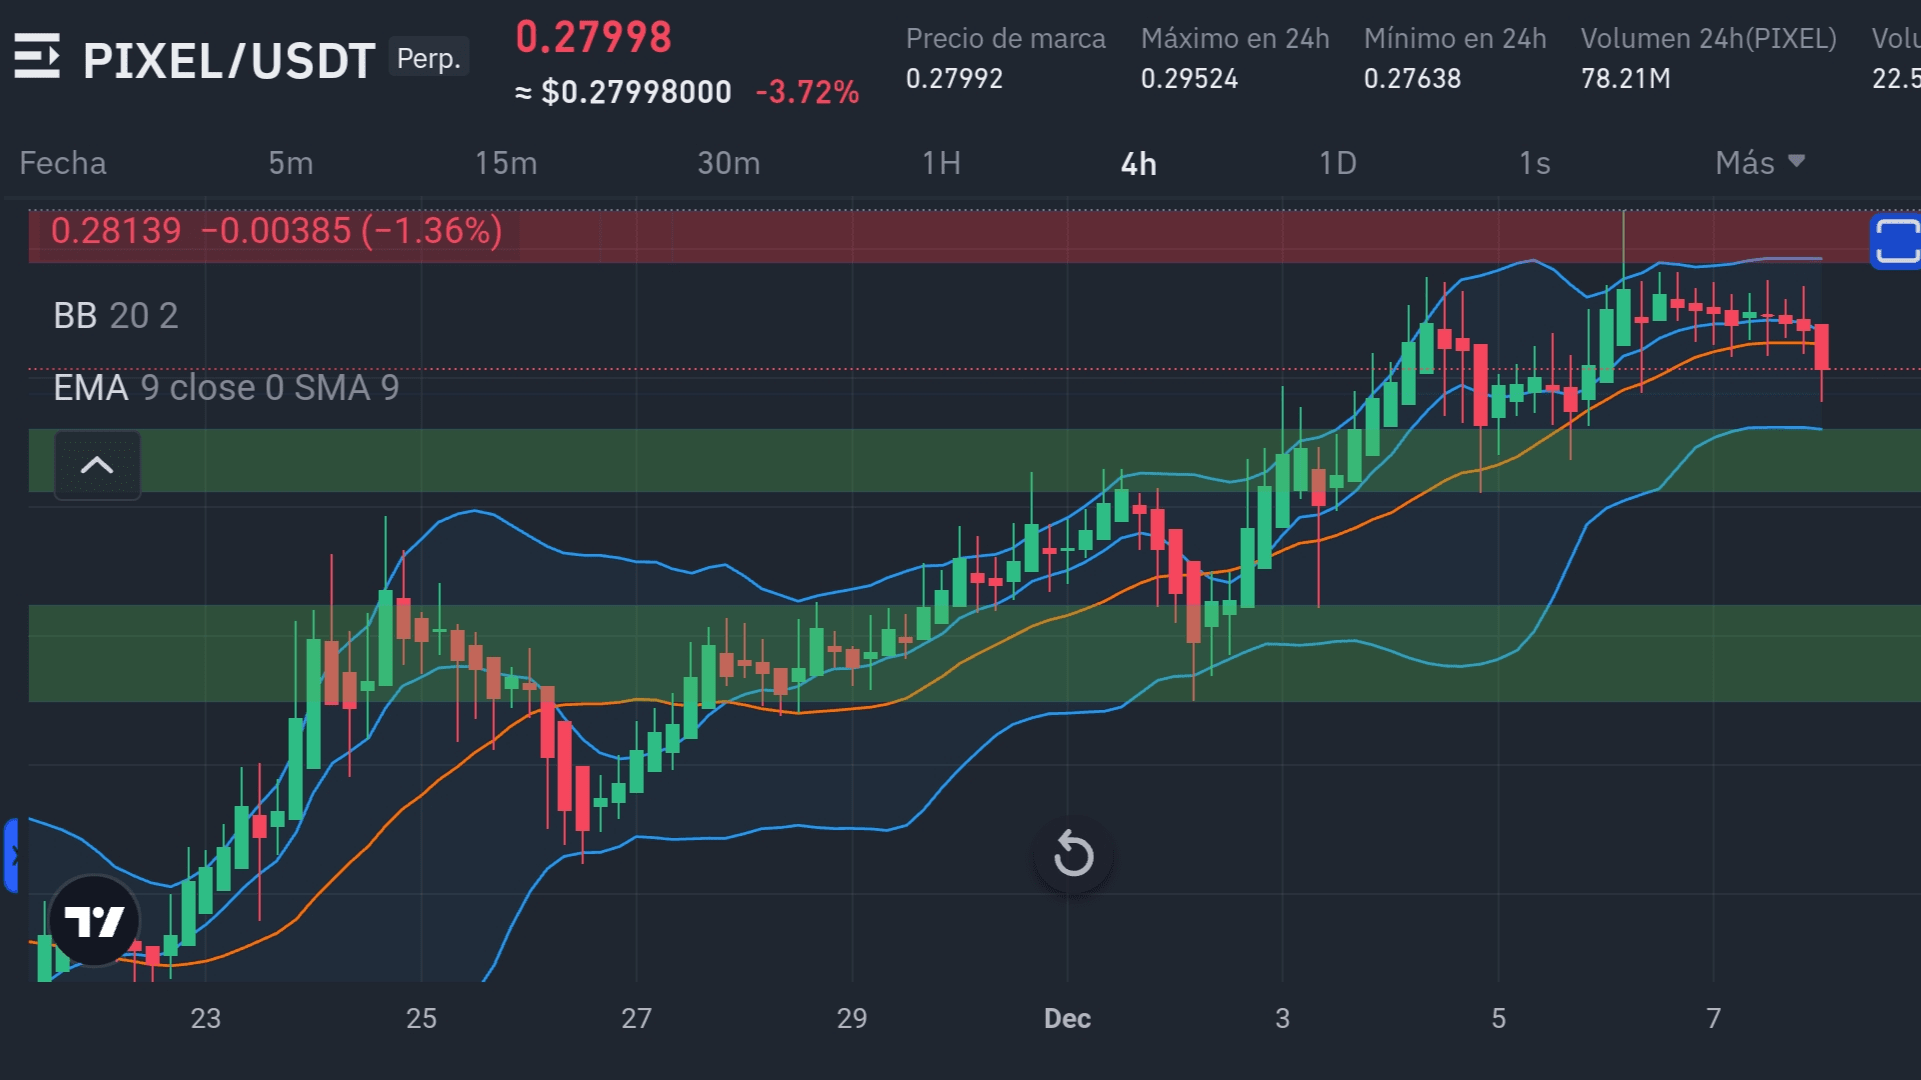The image size is (1921, 1080).
Task: Switch to the 1H timeframe
Action: 941,163
